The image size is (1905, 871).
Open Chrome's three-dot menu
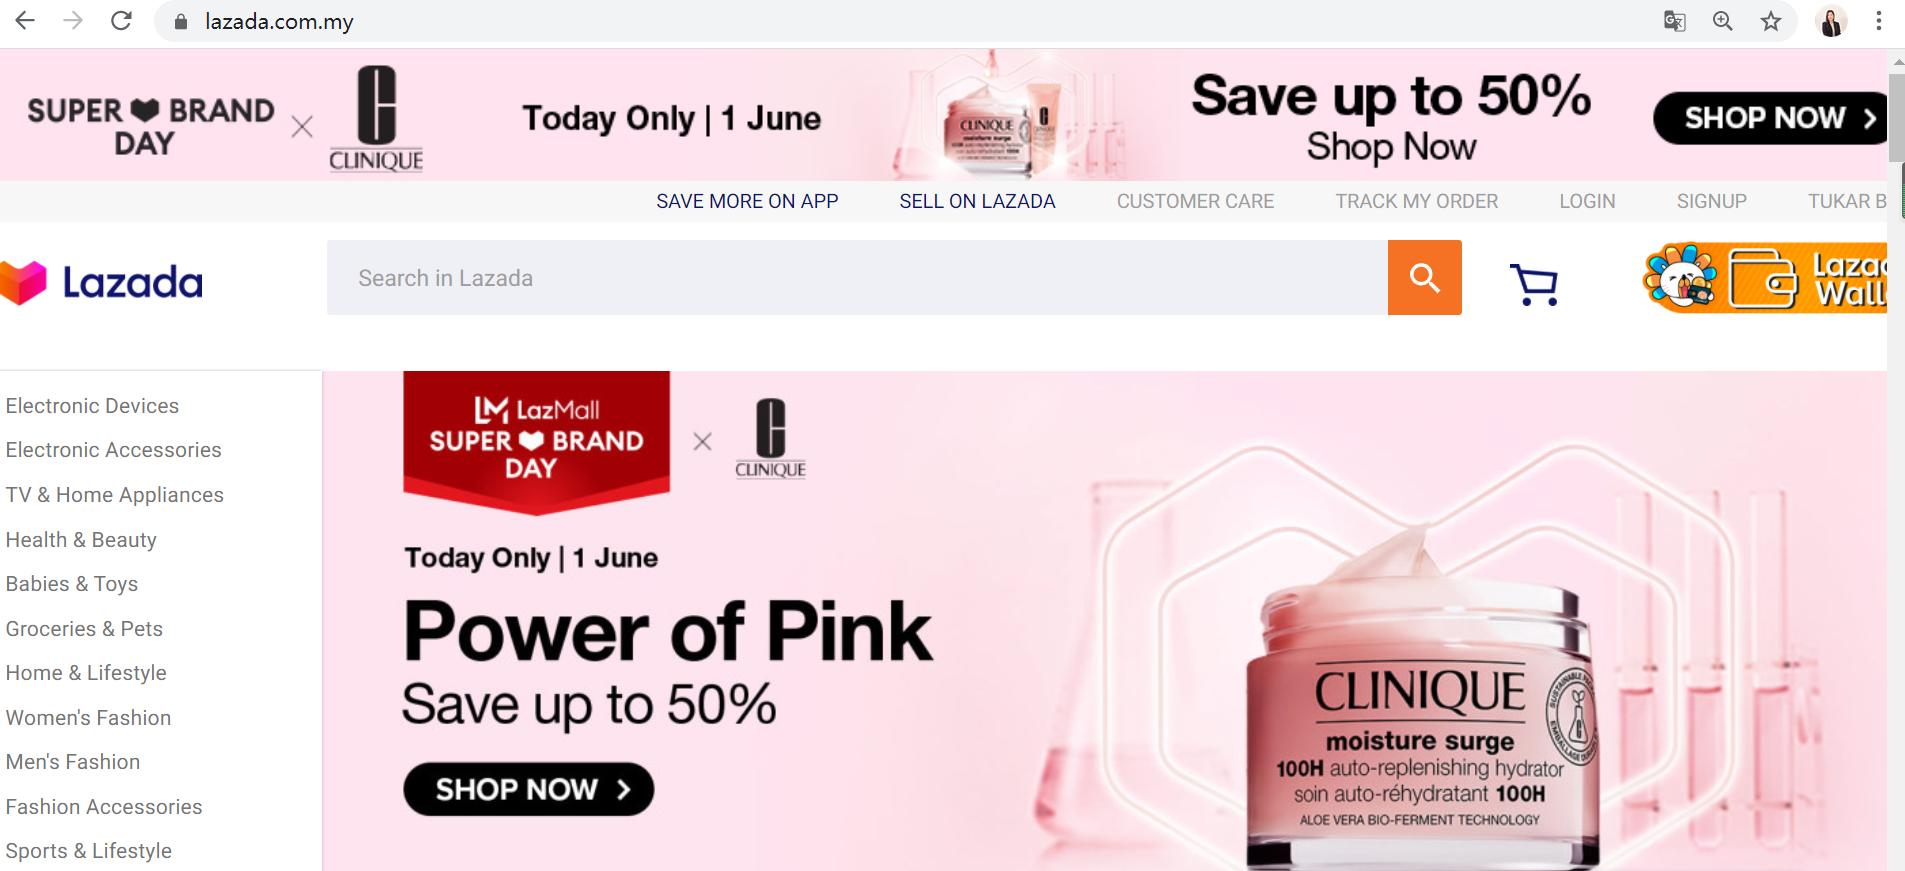[1879, 21]
